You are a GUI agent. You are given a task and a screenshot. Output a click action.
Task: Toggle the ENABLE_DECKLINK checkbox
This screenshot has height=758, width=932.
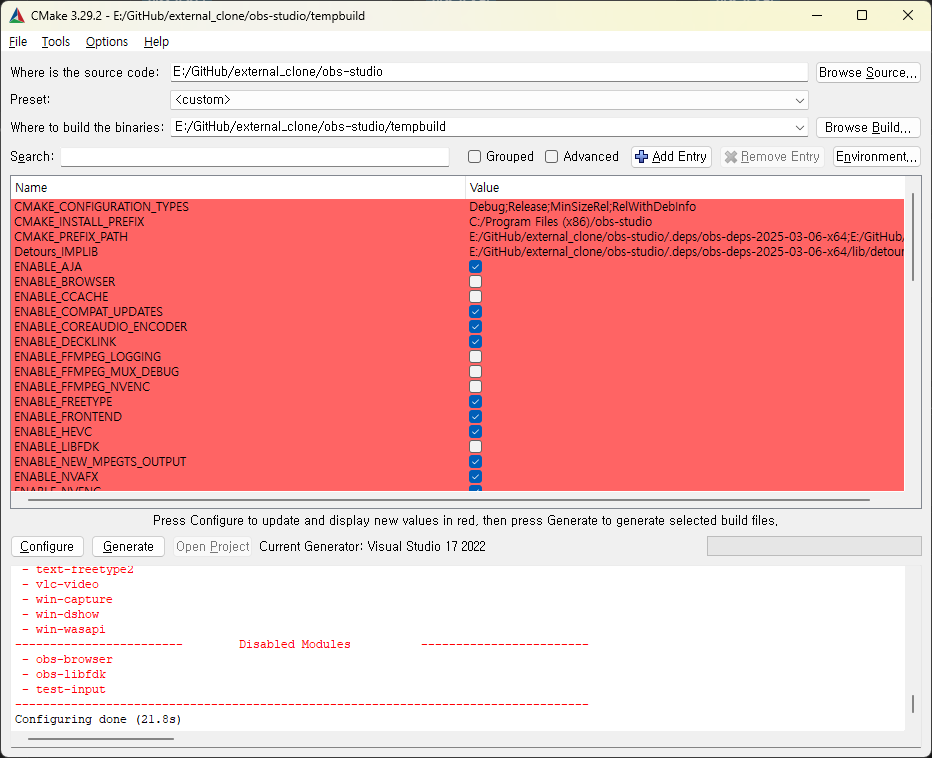click(x=476, y=342)
